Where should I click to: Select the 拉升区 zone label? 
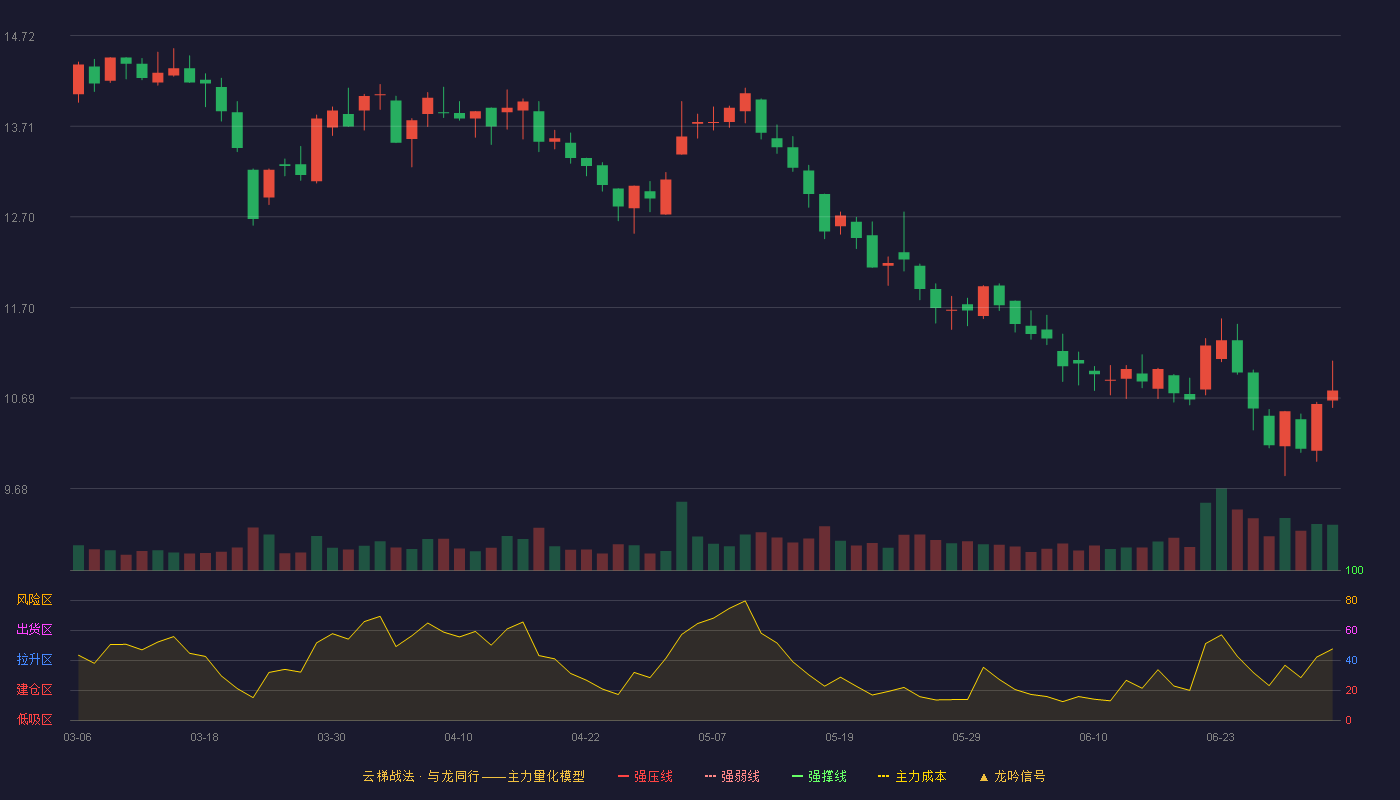(34, 660)
